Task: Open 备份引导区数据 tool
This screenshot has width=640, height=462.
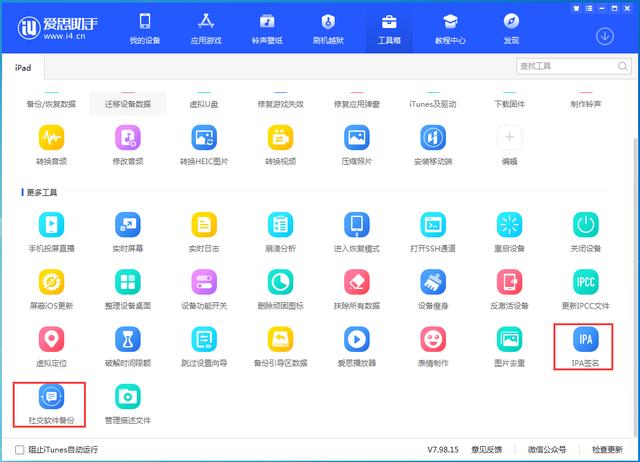Action: (x=280, y=339)
